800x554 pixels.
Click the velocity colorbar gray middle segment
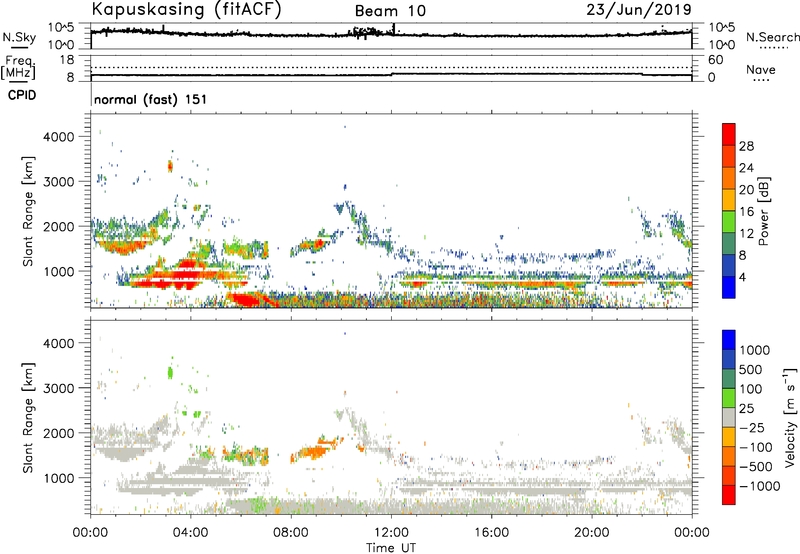[x=729, y=417]
